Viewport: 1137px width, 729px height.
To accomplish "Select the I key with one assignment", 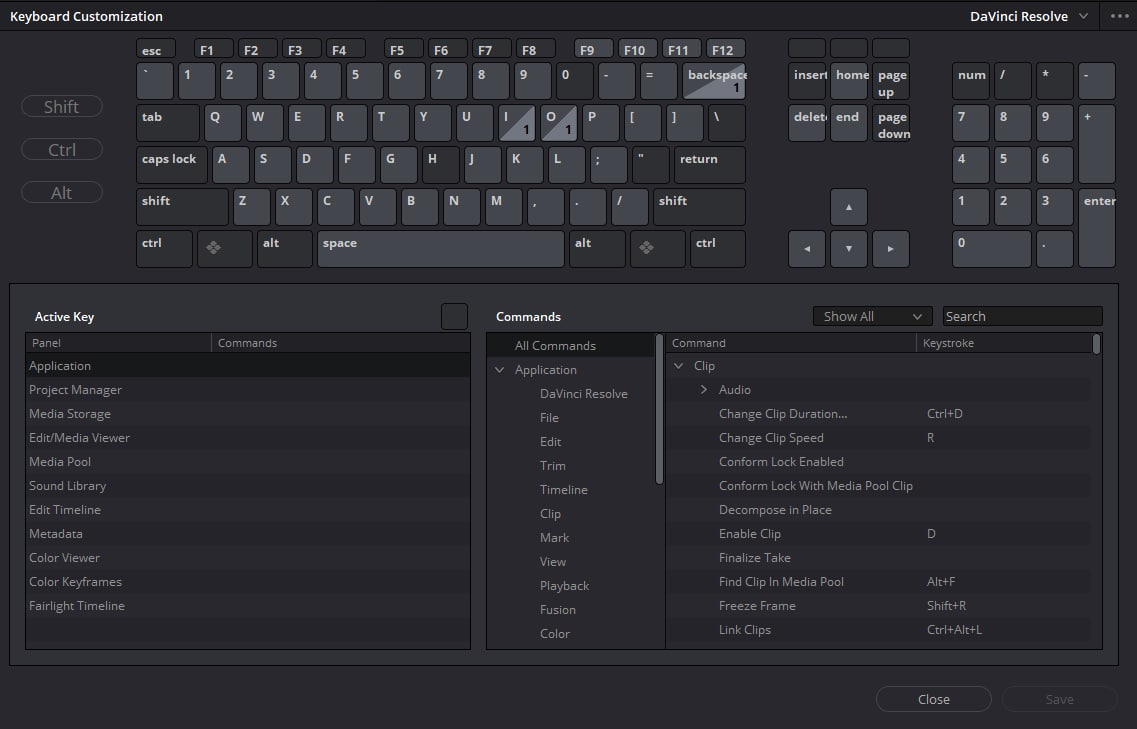I will (x=517, y=123).
